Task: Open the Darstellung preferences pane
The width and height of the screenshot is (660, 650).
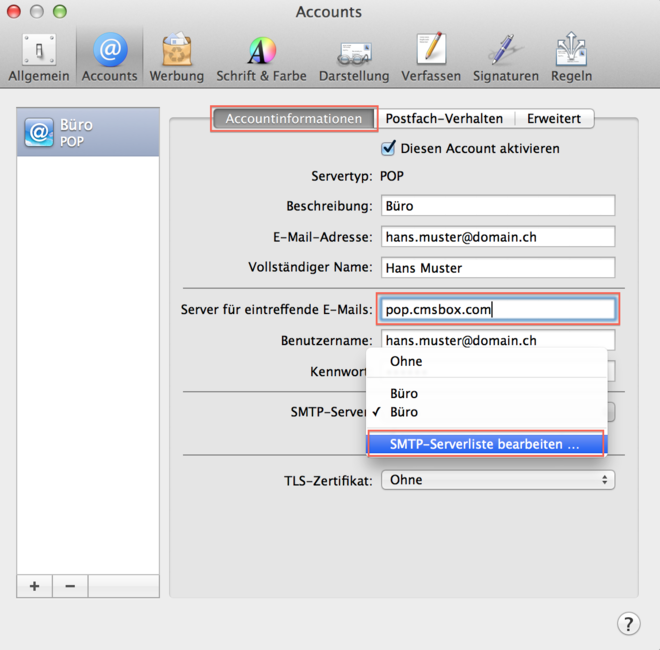Action: point(354,57)
